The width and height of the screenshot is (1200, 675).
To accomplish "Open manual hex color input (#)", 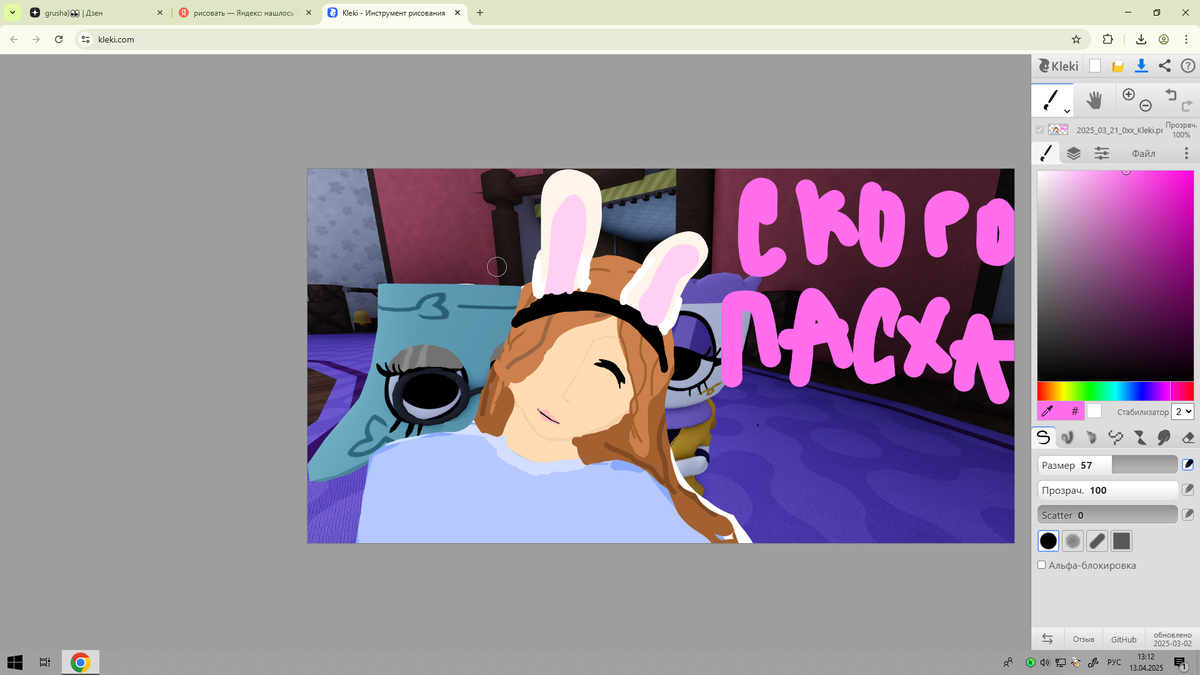I will coord(1075,411).
